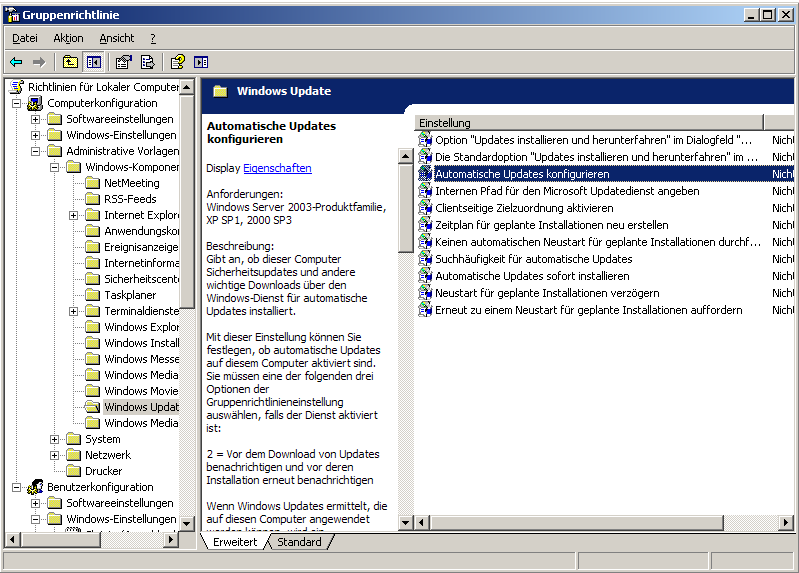Click the NetMeeting folder icon
Viewport: 799px width, 573px height.
coord(92,183)
